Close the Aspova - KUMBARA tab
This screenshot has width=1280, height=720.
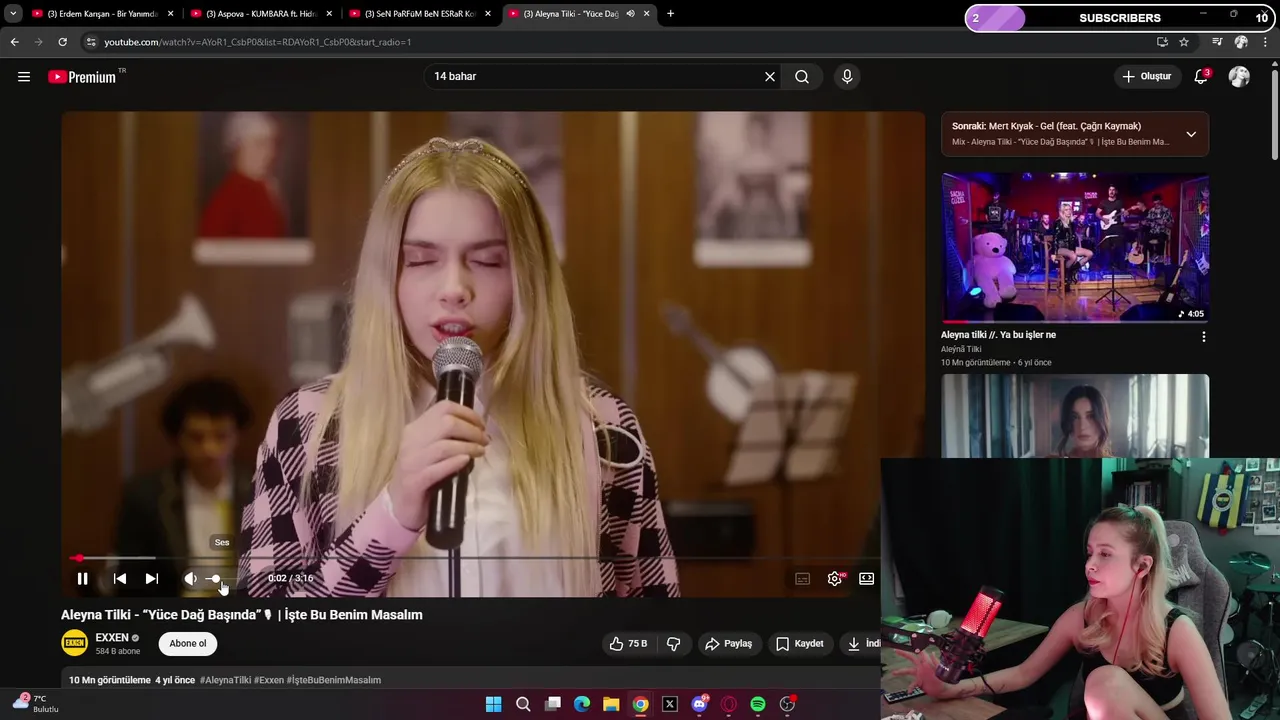point(329,14)
